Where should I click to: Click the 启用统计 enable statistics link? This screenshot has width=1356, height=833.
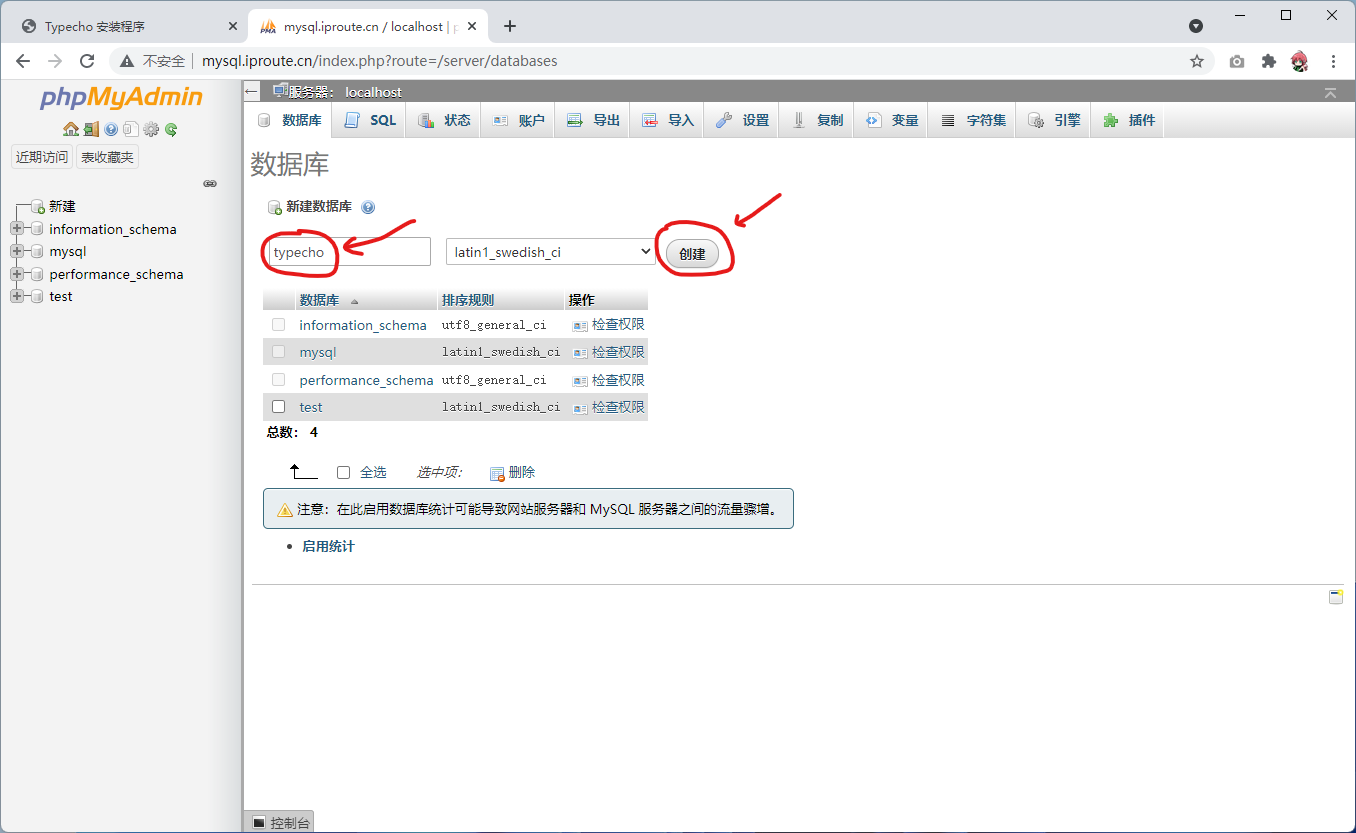pos(327,547)
